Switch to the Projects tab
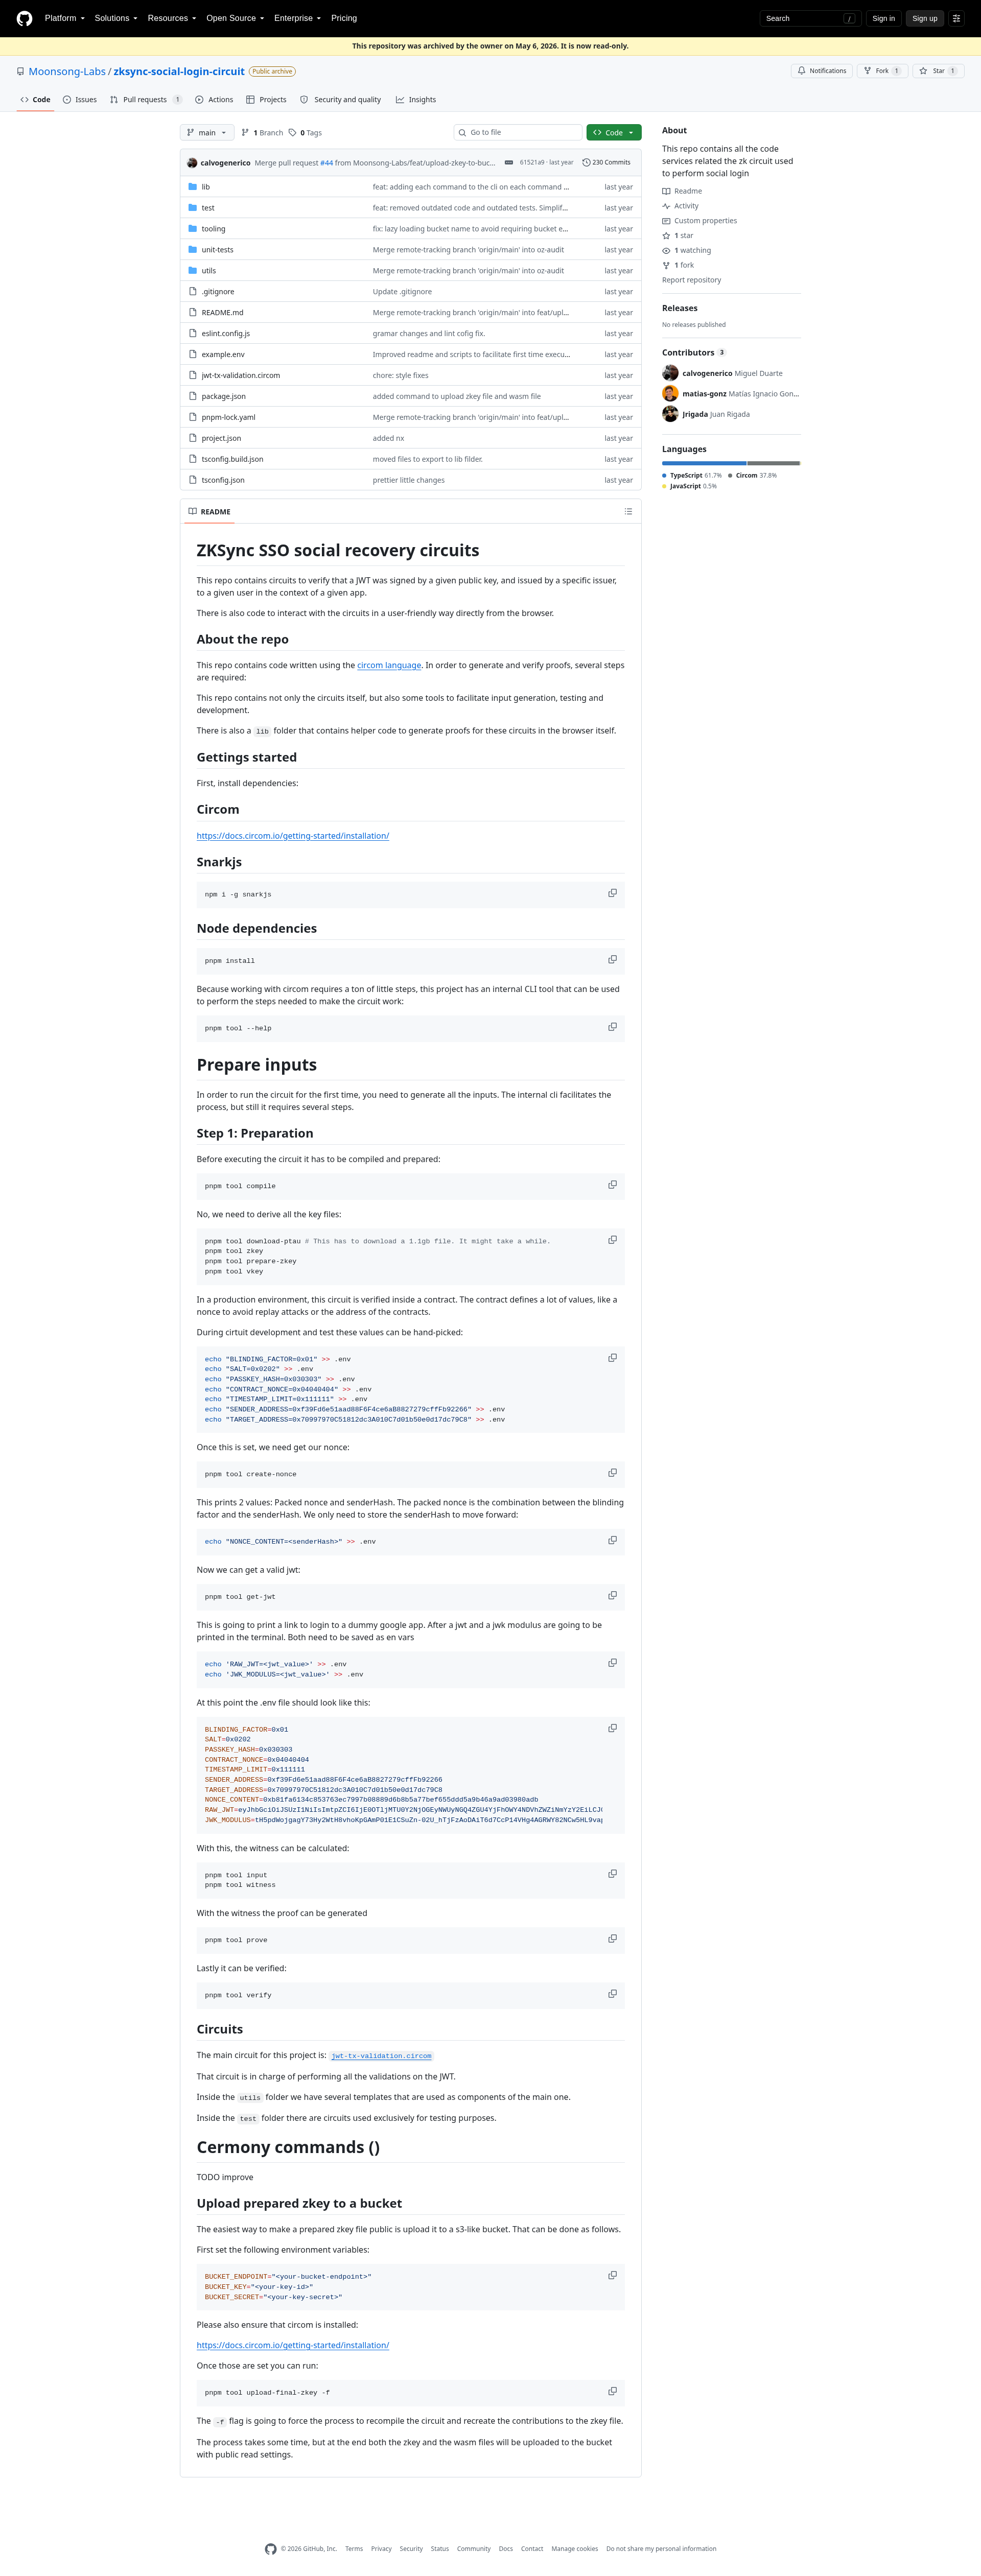This screenshot has height=2576, width=981. tap(266, 100)
